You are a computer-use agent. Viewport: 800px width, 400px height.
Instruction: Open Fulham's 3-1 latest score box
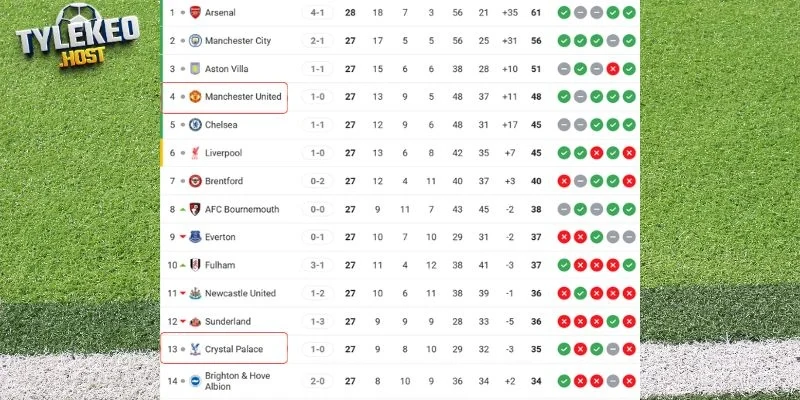click(317, 265)
